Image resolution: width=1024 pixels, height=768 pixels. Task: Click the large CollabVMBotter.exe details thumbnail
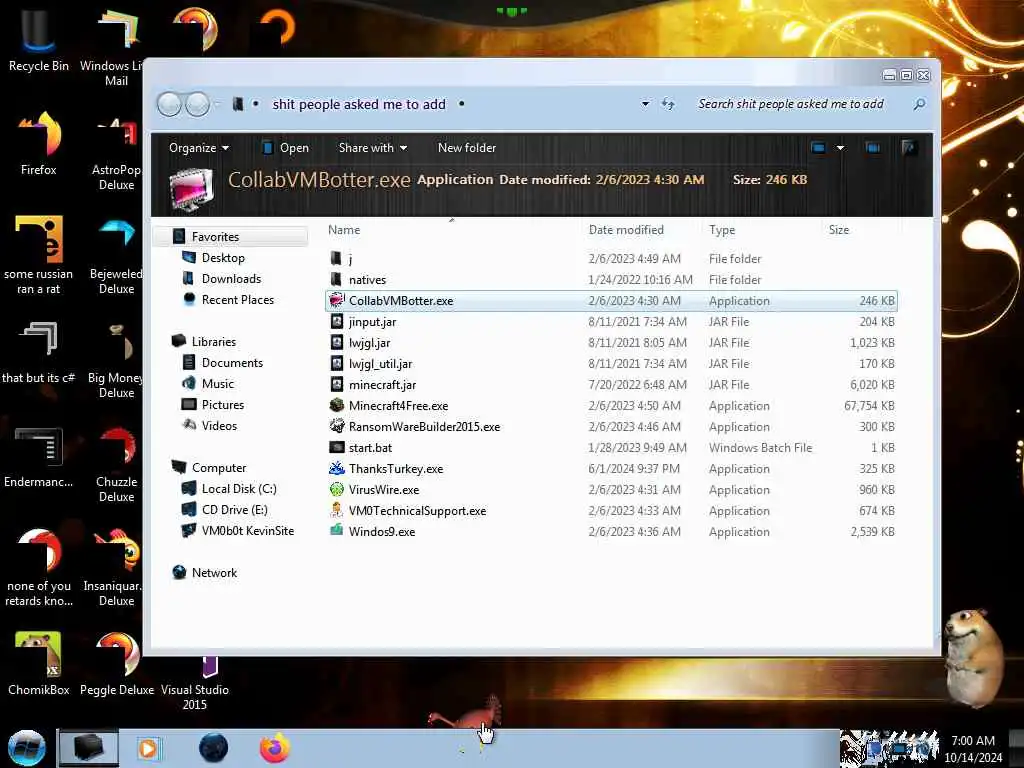tap(191, 188)
